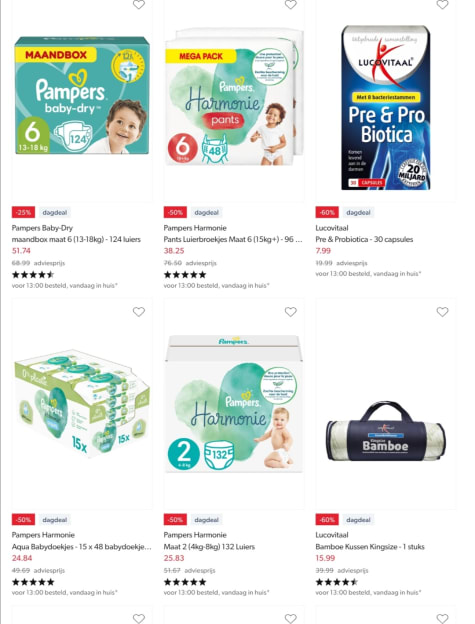Click the heart on Bamboe Kussen product

pos(442,312)
